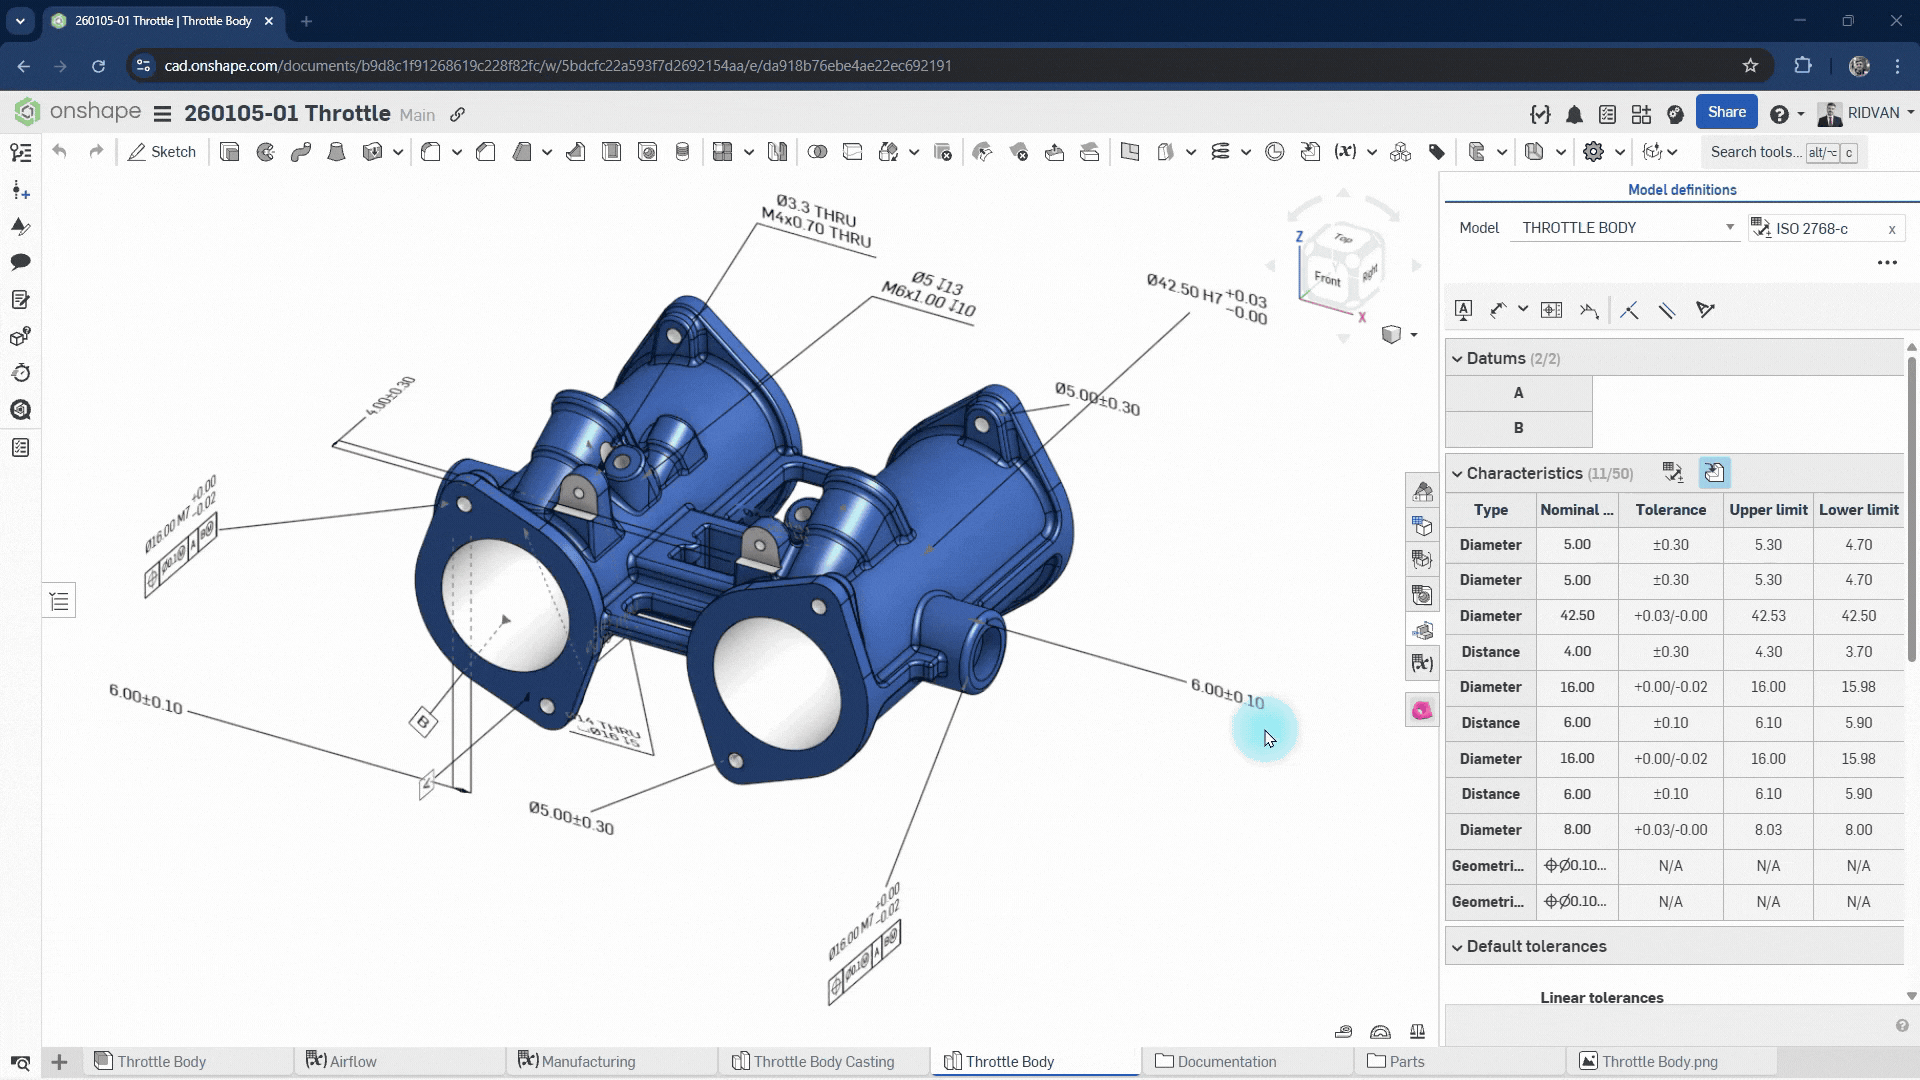The width and height of the screenshot is (1920, 1080).
Task: Select the Loft tool
Action: coord(336,152)
